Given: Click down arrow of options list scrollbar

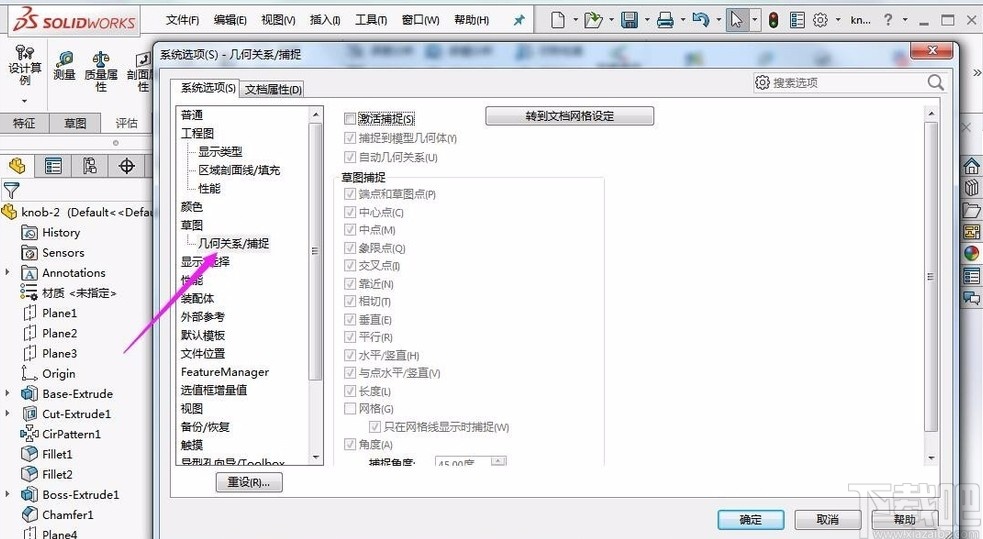Looking at the screenshot, I should (315, 458).
